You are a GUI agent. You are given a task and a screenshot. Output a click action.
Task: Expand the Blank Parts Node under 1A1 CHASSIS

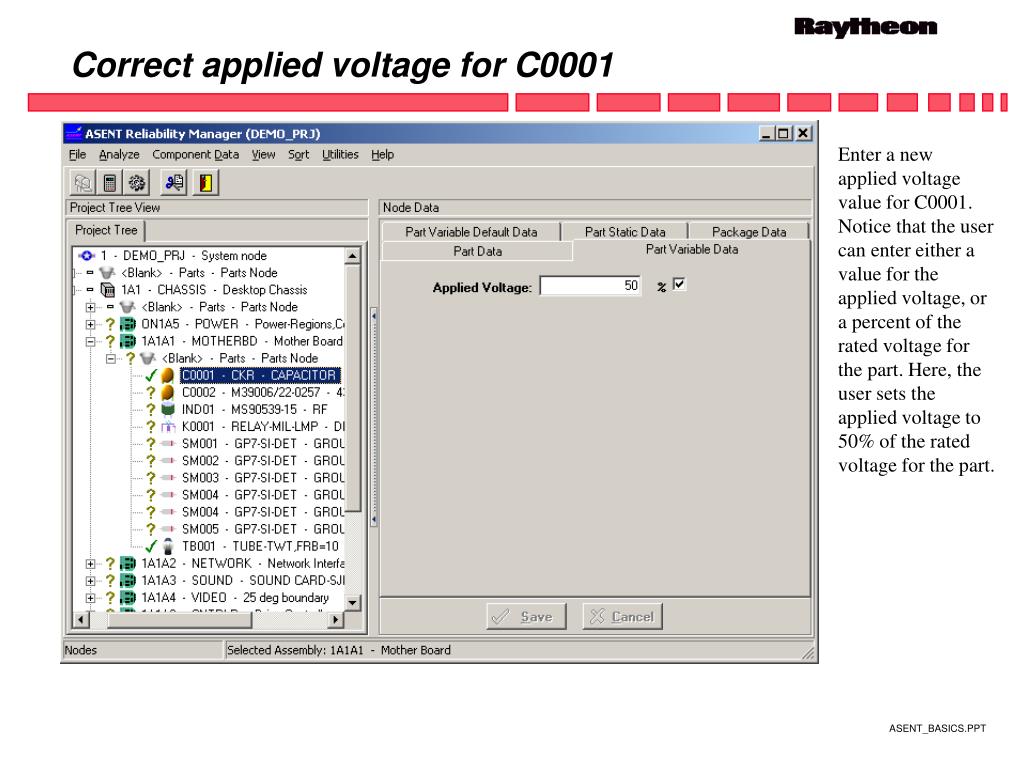coord(90,306)
